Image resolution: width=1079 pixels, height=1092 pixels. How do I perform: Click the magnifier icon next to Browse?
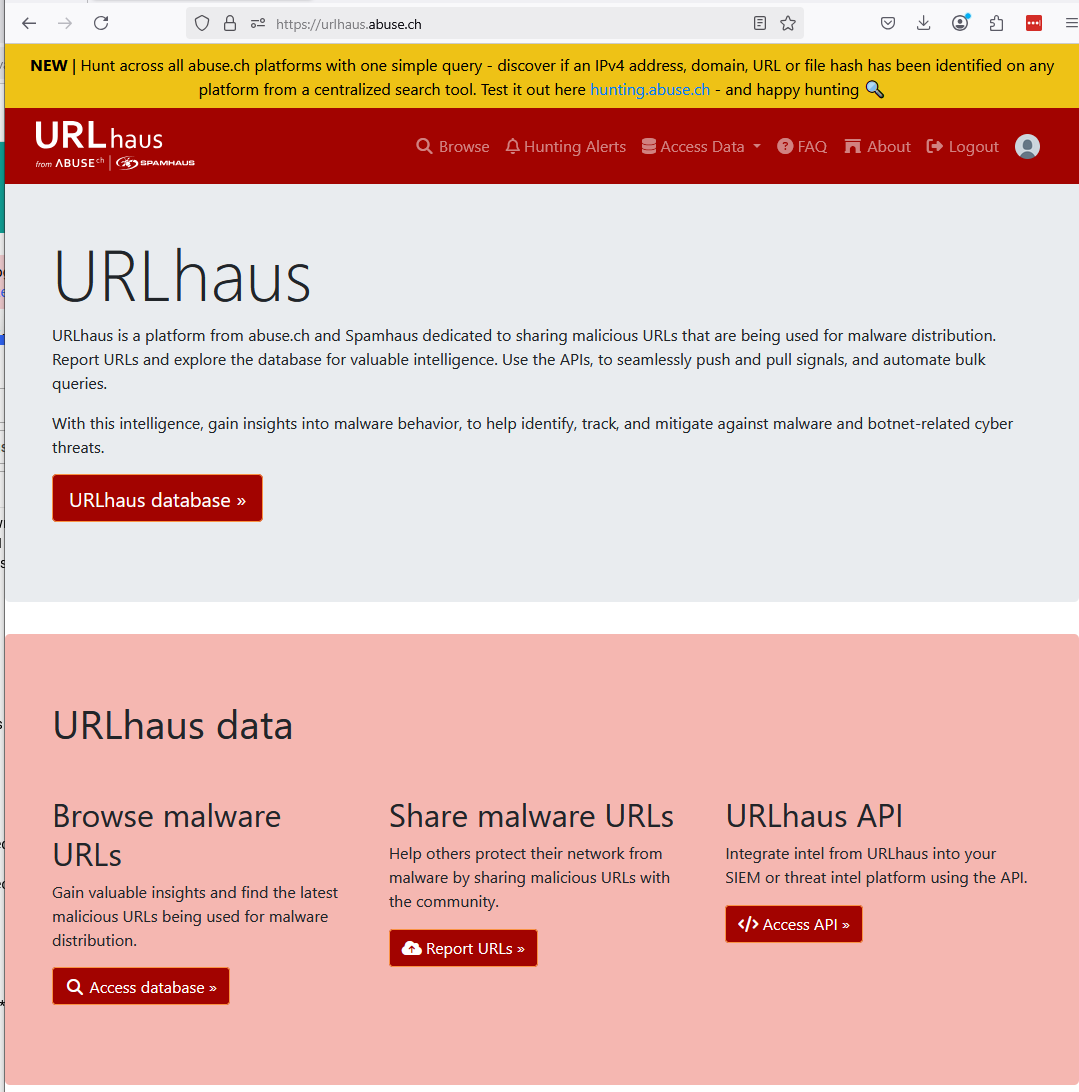click(424, 146)
